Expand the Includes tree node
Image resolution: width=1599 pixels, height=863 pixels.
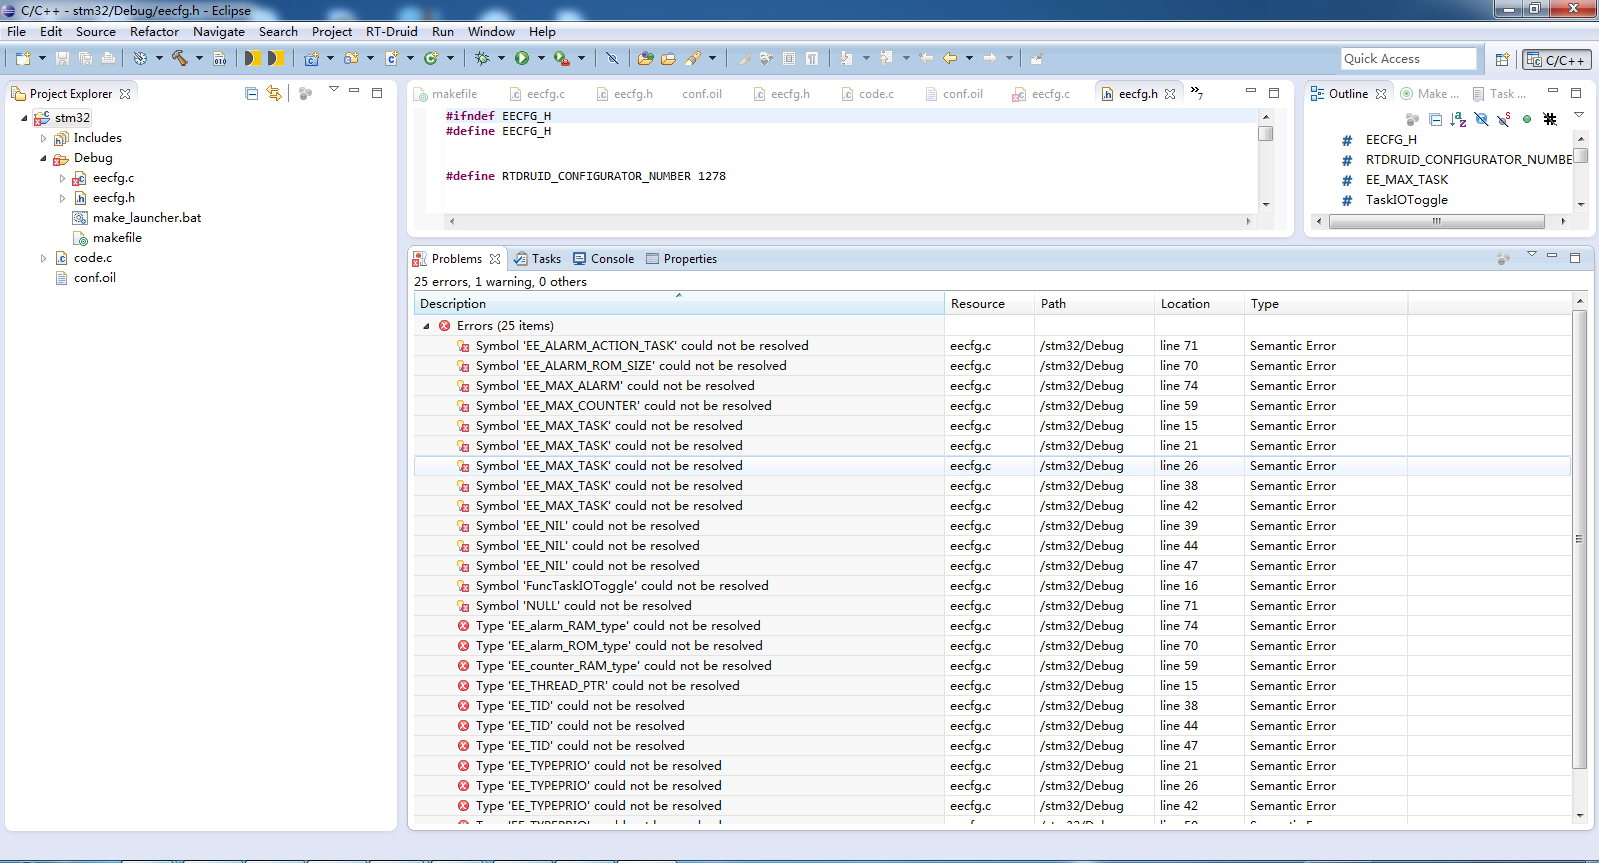(x=43, y=139)
